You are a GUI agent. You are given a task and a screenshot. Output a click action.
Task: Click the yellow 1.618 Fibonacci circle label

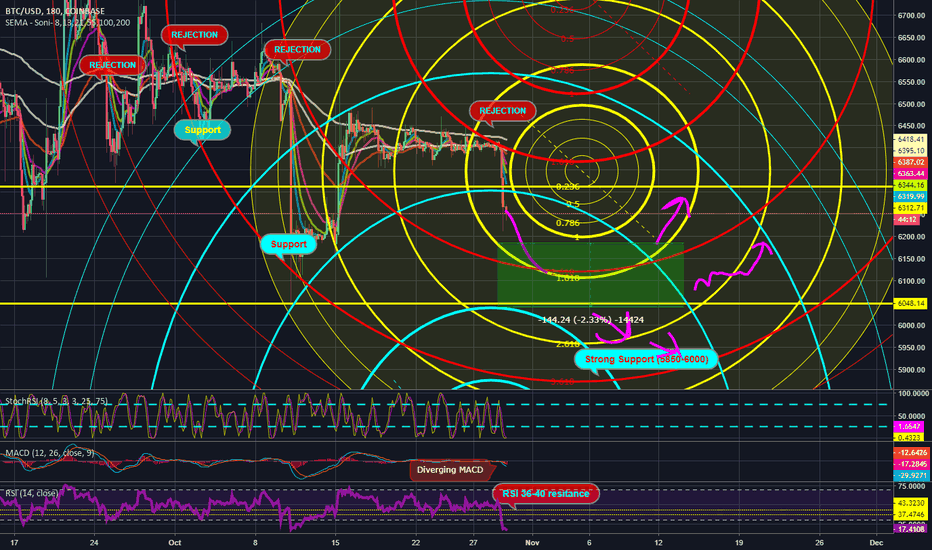click(x=568, y=278)
